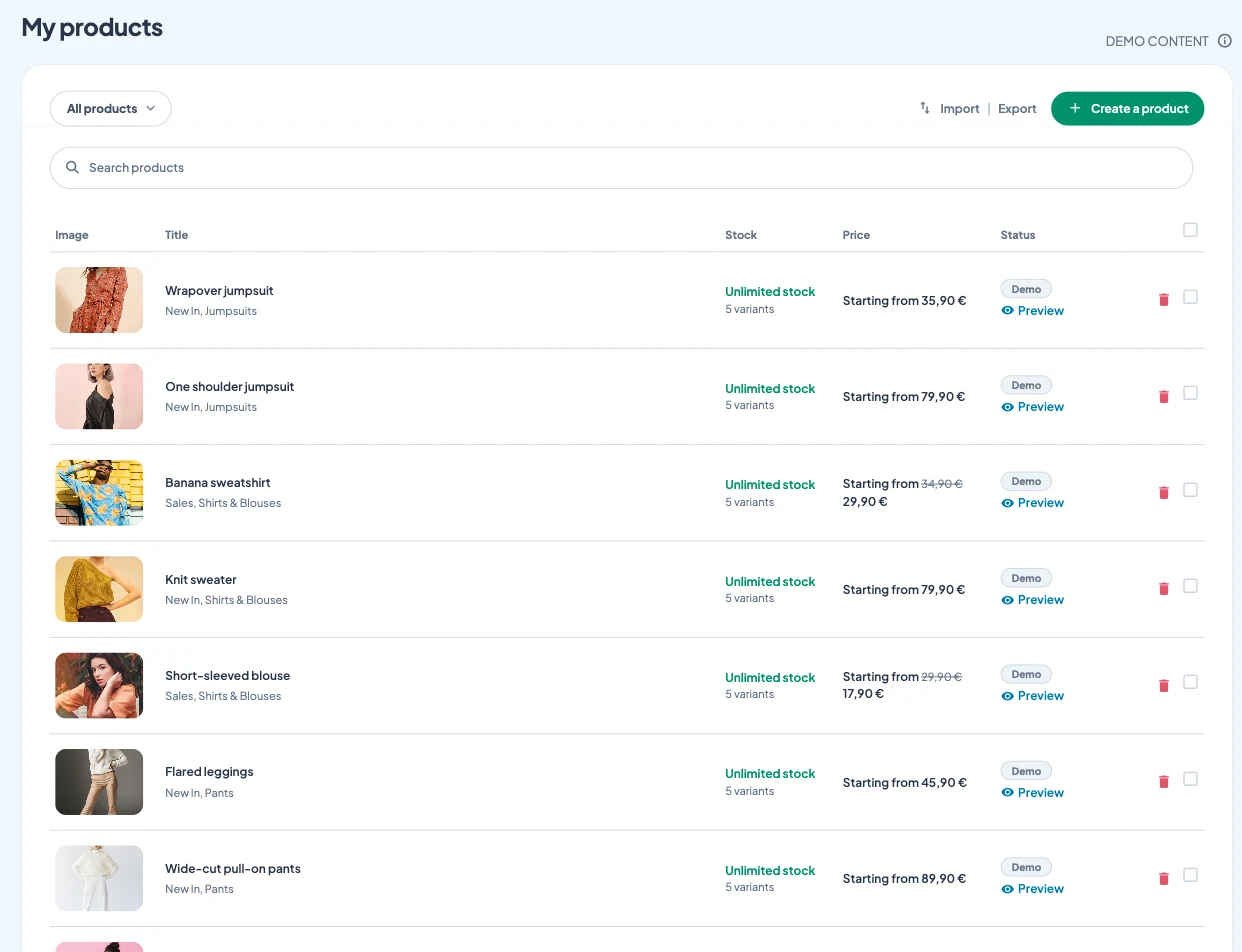Trash the Short-sleeved blouse product

[1163, 686]
